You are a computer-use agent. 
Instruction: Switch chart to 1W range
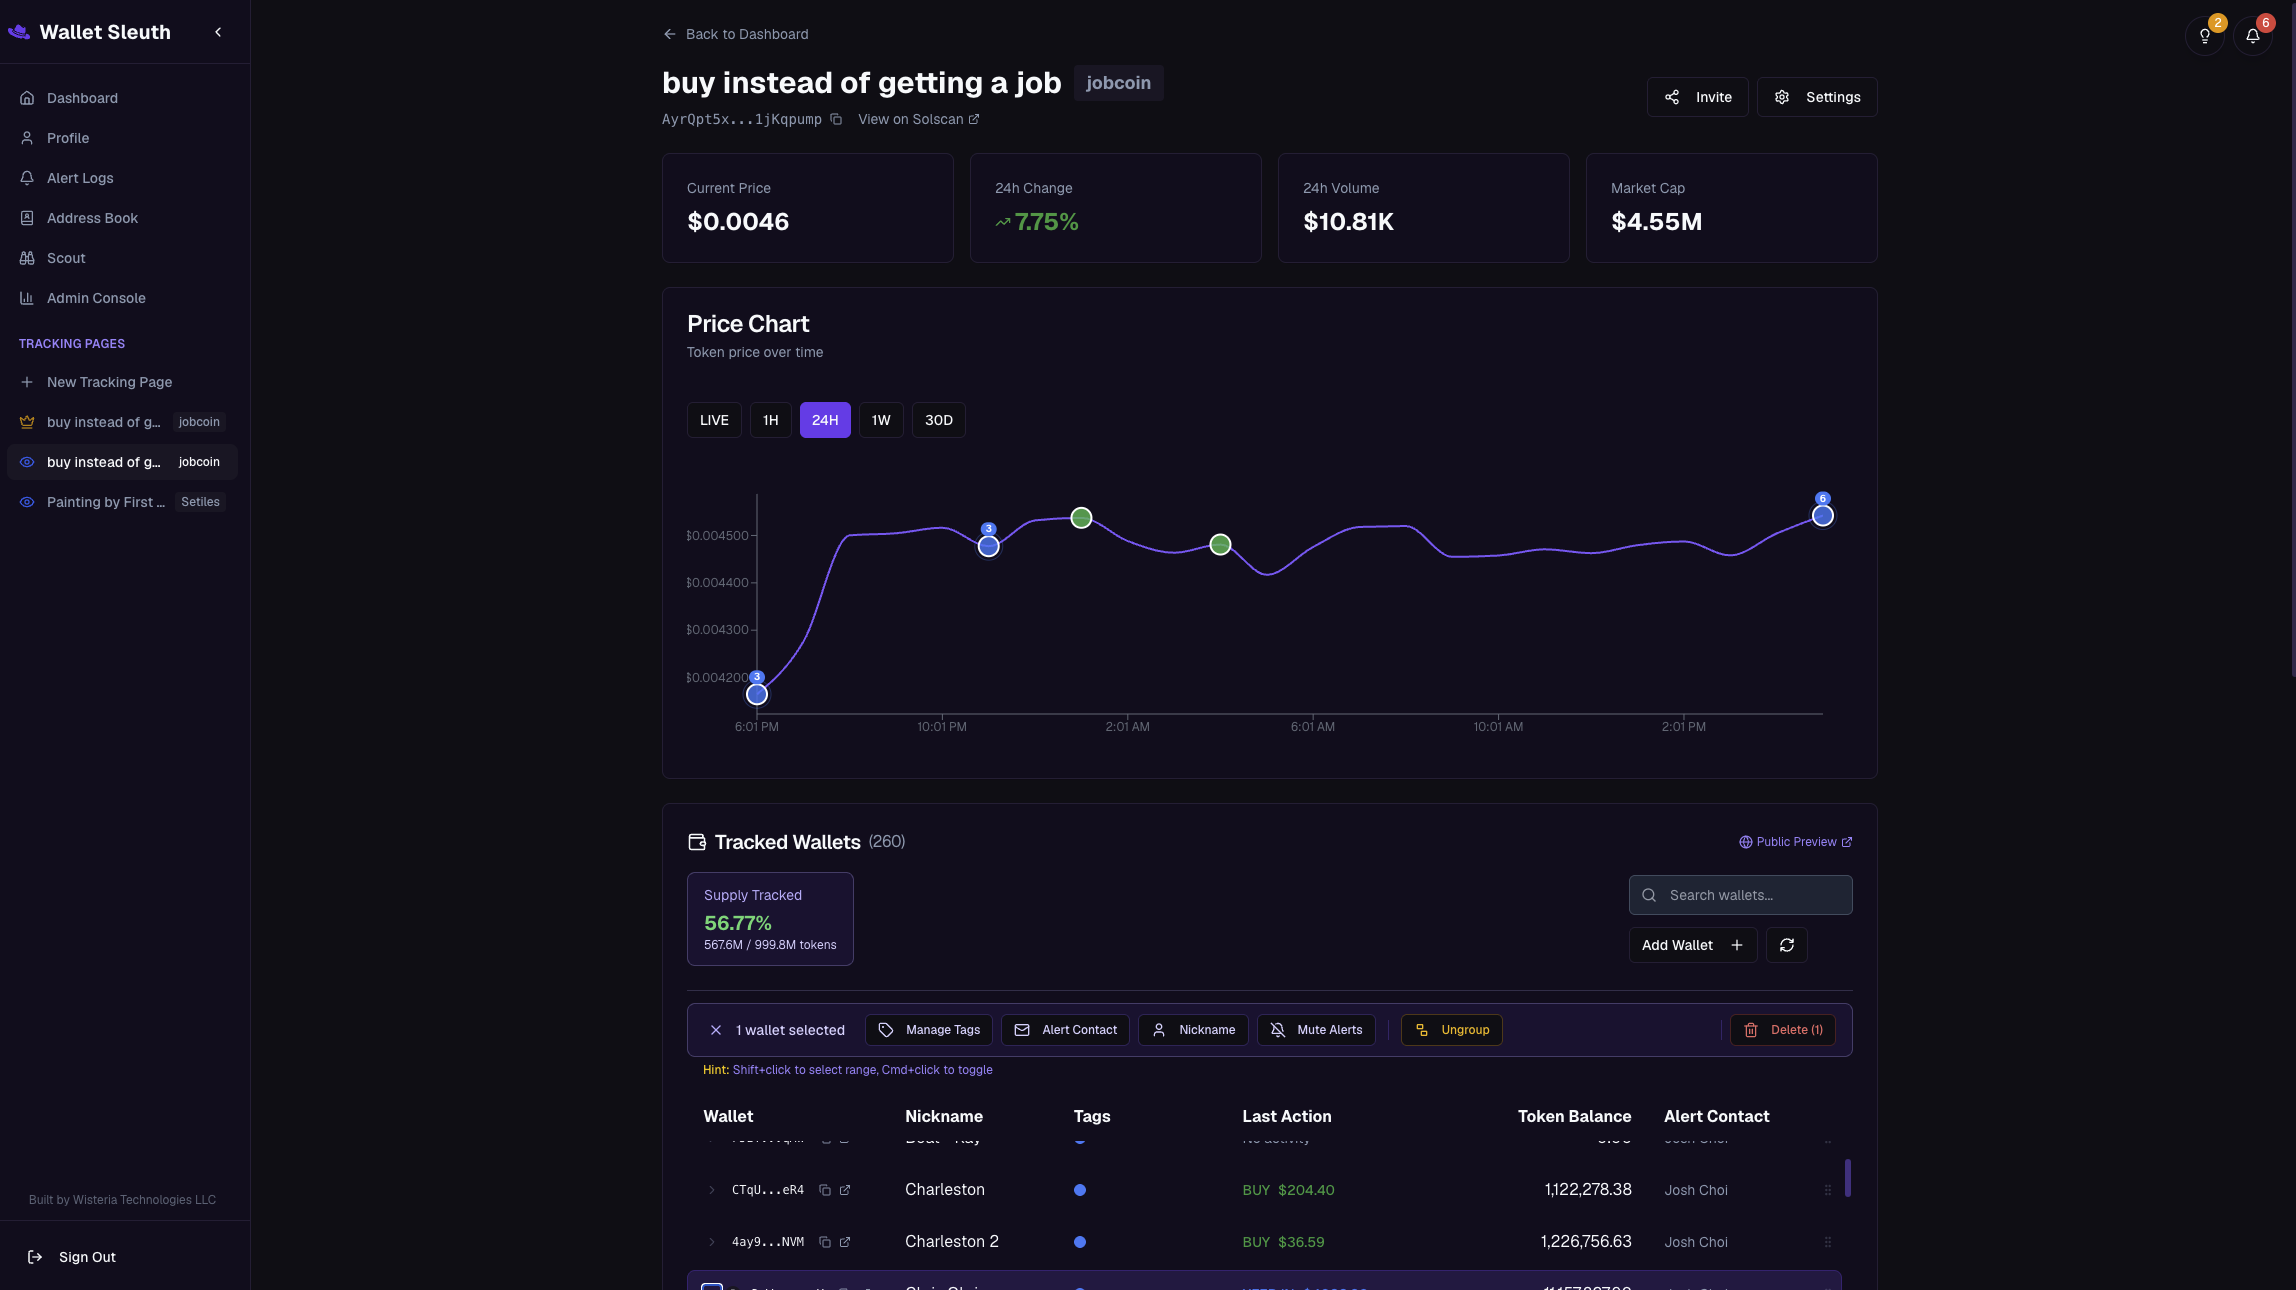(881, 420)
